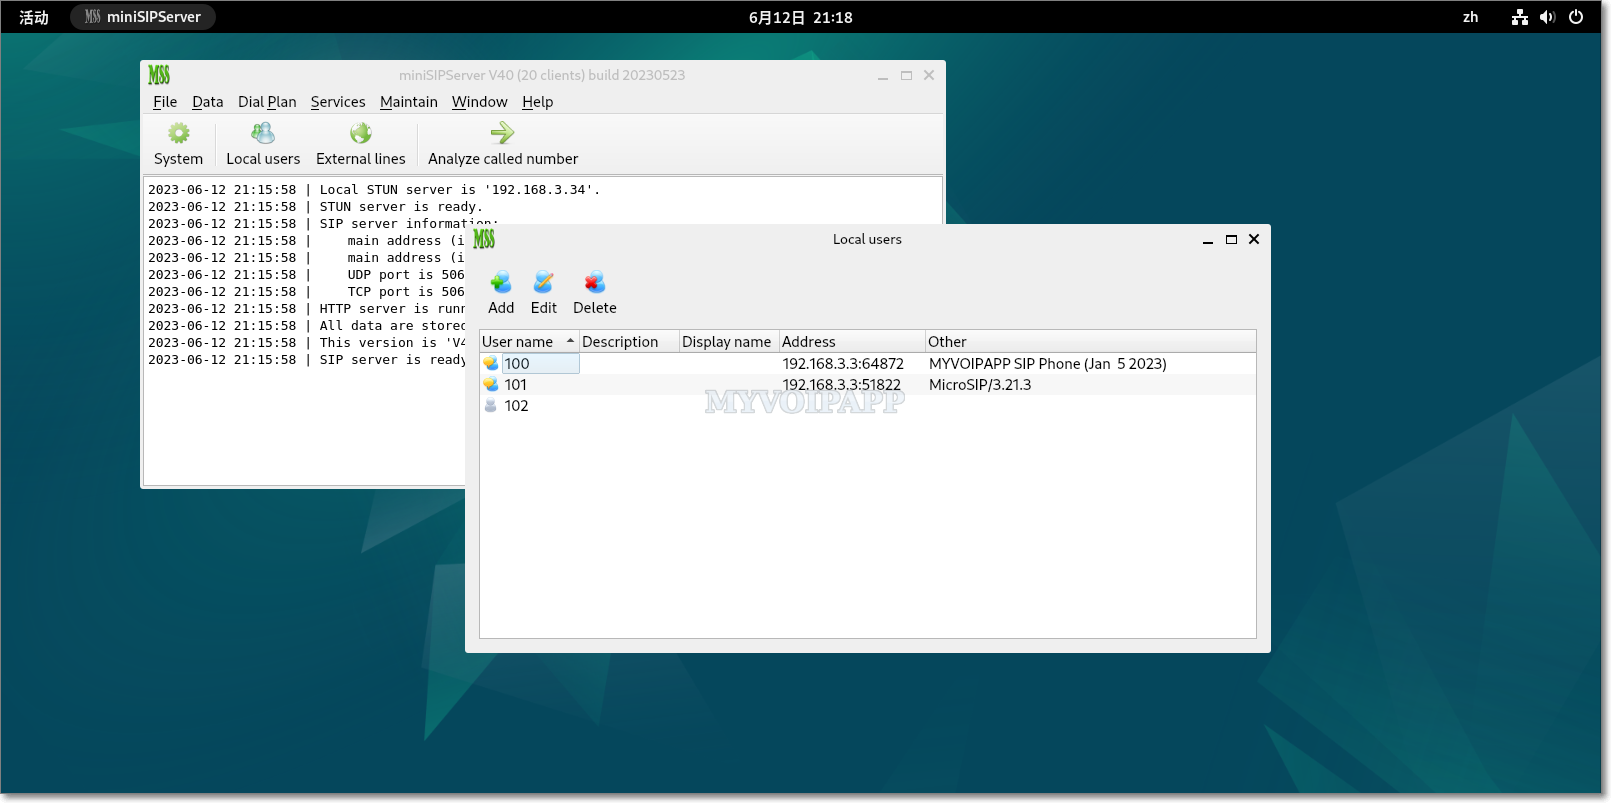The height and width of the screenshot is (803, 1611).
Task: Minimize the Local users window
Action: point(1208,240)
